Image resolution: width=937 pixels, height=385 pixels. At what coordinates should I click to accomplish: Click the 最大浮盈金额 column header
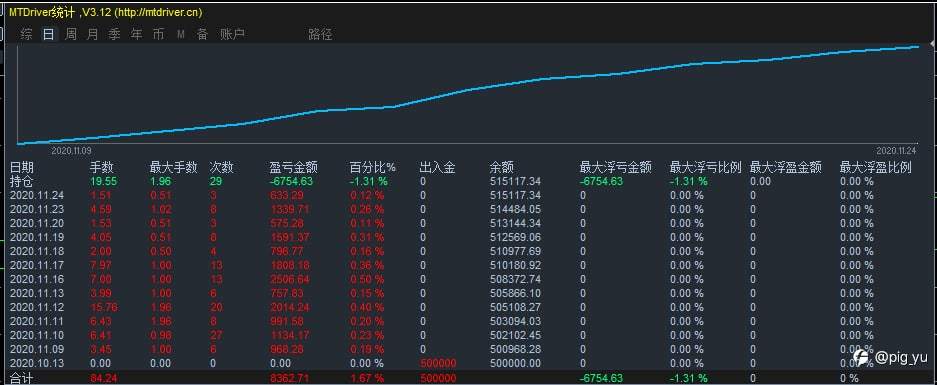click(786, 168)
